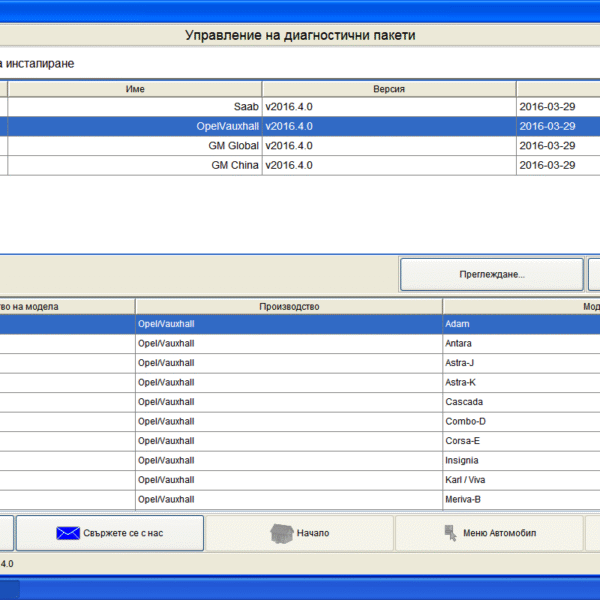The width and height of the screenshot is (600, 600).
Task: Select the Saab package row
Action: point(300,107)
